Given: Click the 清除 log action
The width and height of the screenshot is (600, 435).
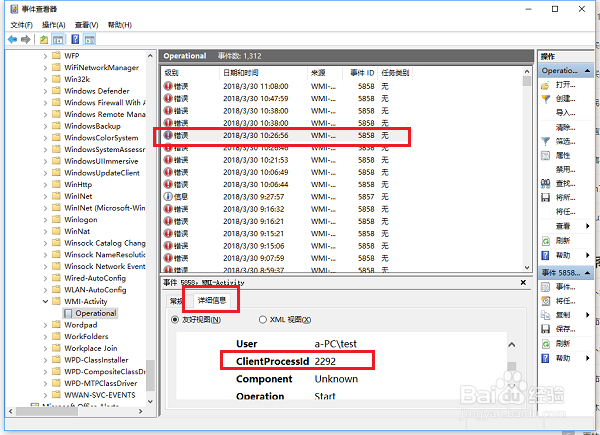Looking at the screenshot, I should (566, 127).
